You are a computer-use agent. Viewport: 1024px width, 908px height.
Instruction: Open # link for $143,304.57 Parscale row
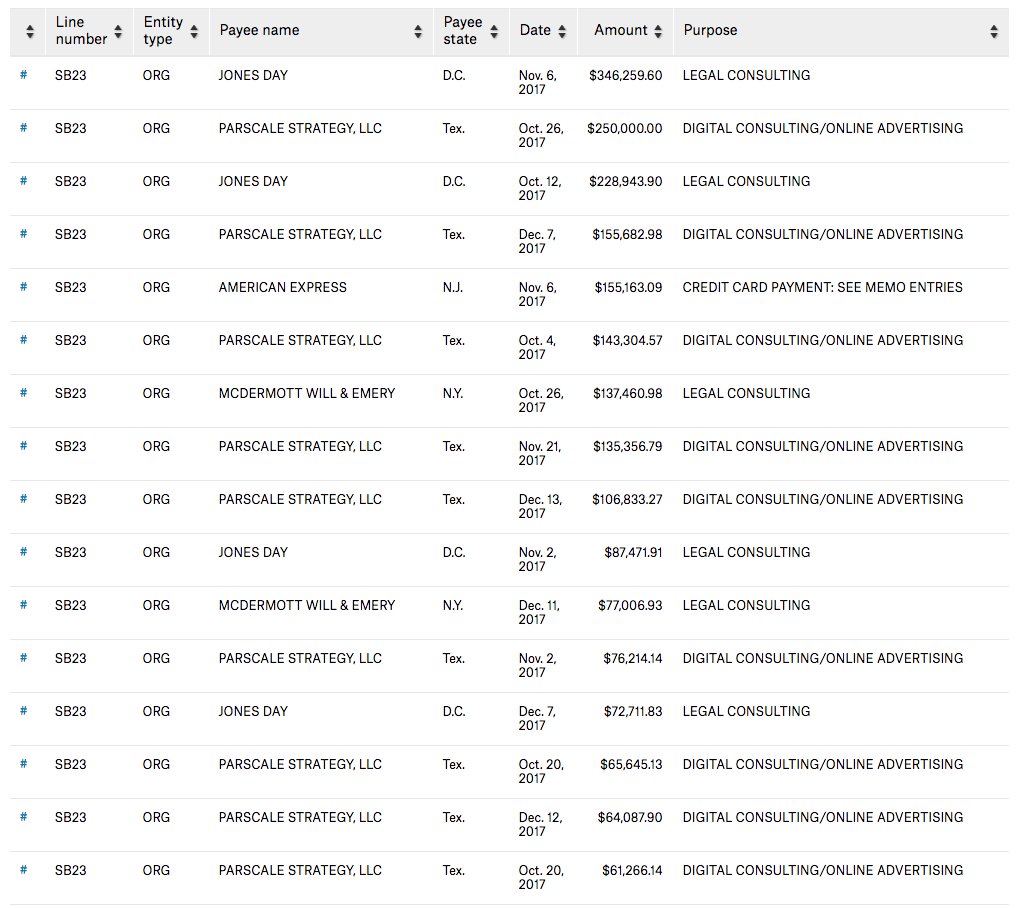coord(24,339)
